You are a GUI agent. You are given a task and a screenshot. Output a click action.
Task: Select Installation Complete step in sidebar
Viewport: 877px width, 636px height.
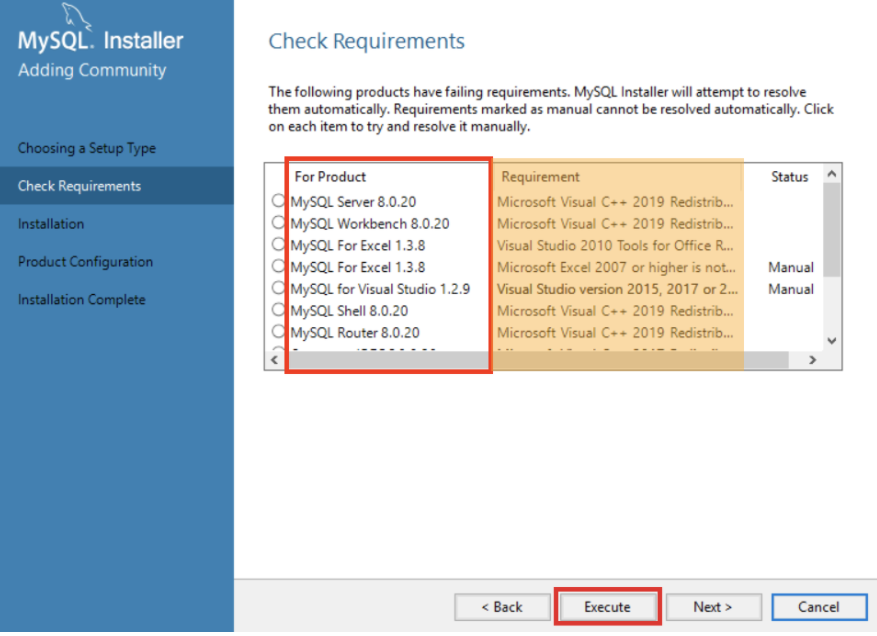(82, 299)
